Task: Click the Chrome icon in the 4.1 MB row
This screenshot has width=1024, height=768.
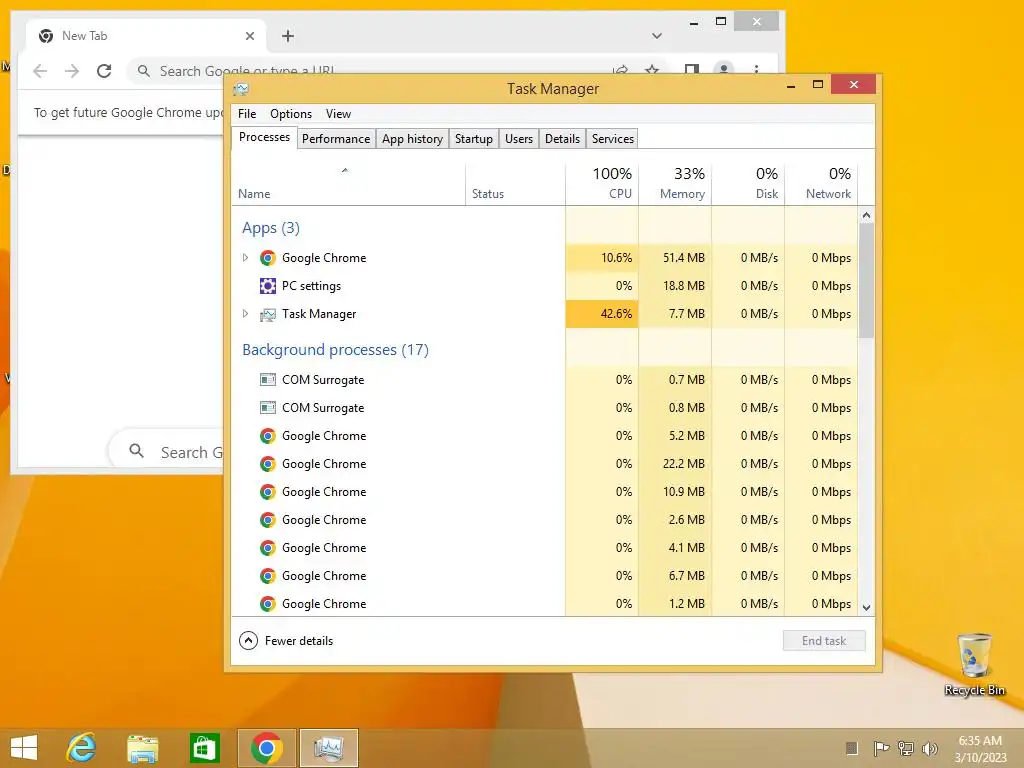Action: coord(267,548)
